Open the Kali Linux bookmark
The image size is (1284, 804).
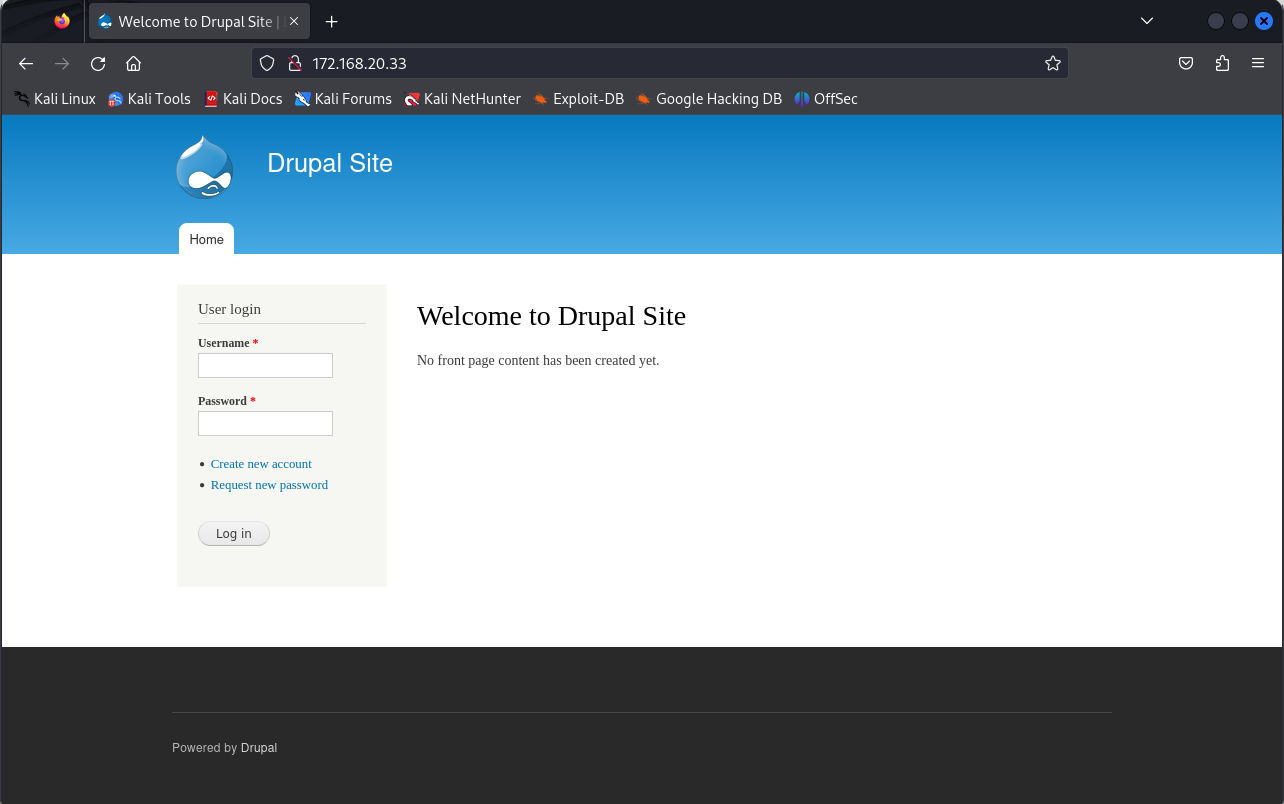click(x=55, y=99)
